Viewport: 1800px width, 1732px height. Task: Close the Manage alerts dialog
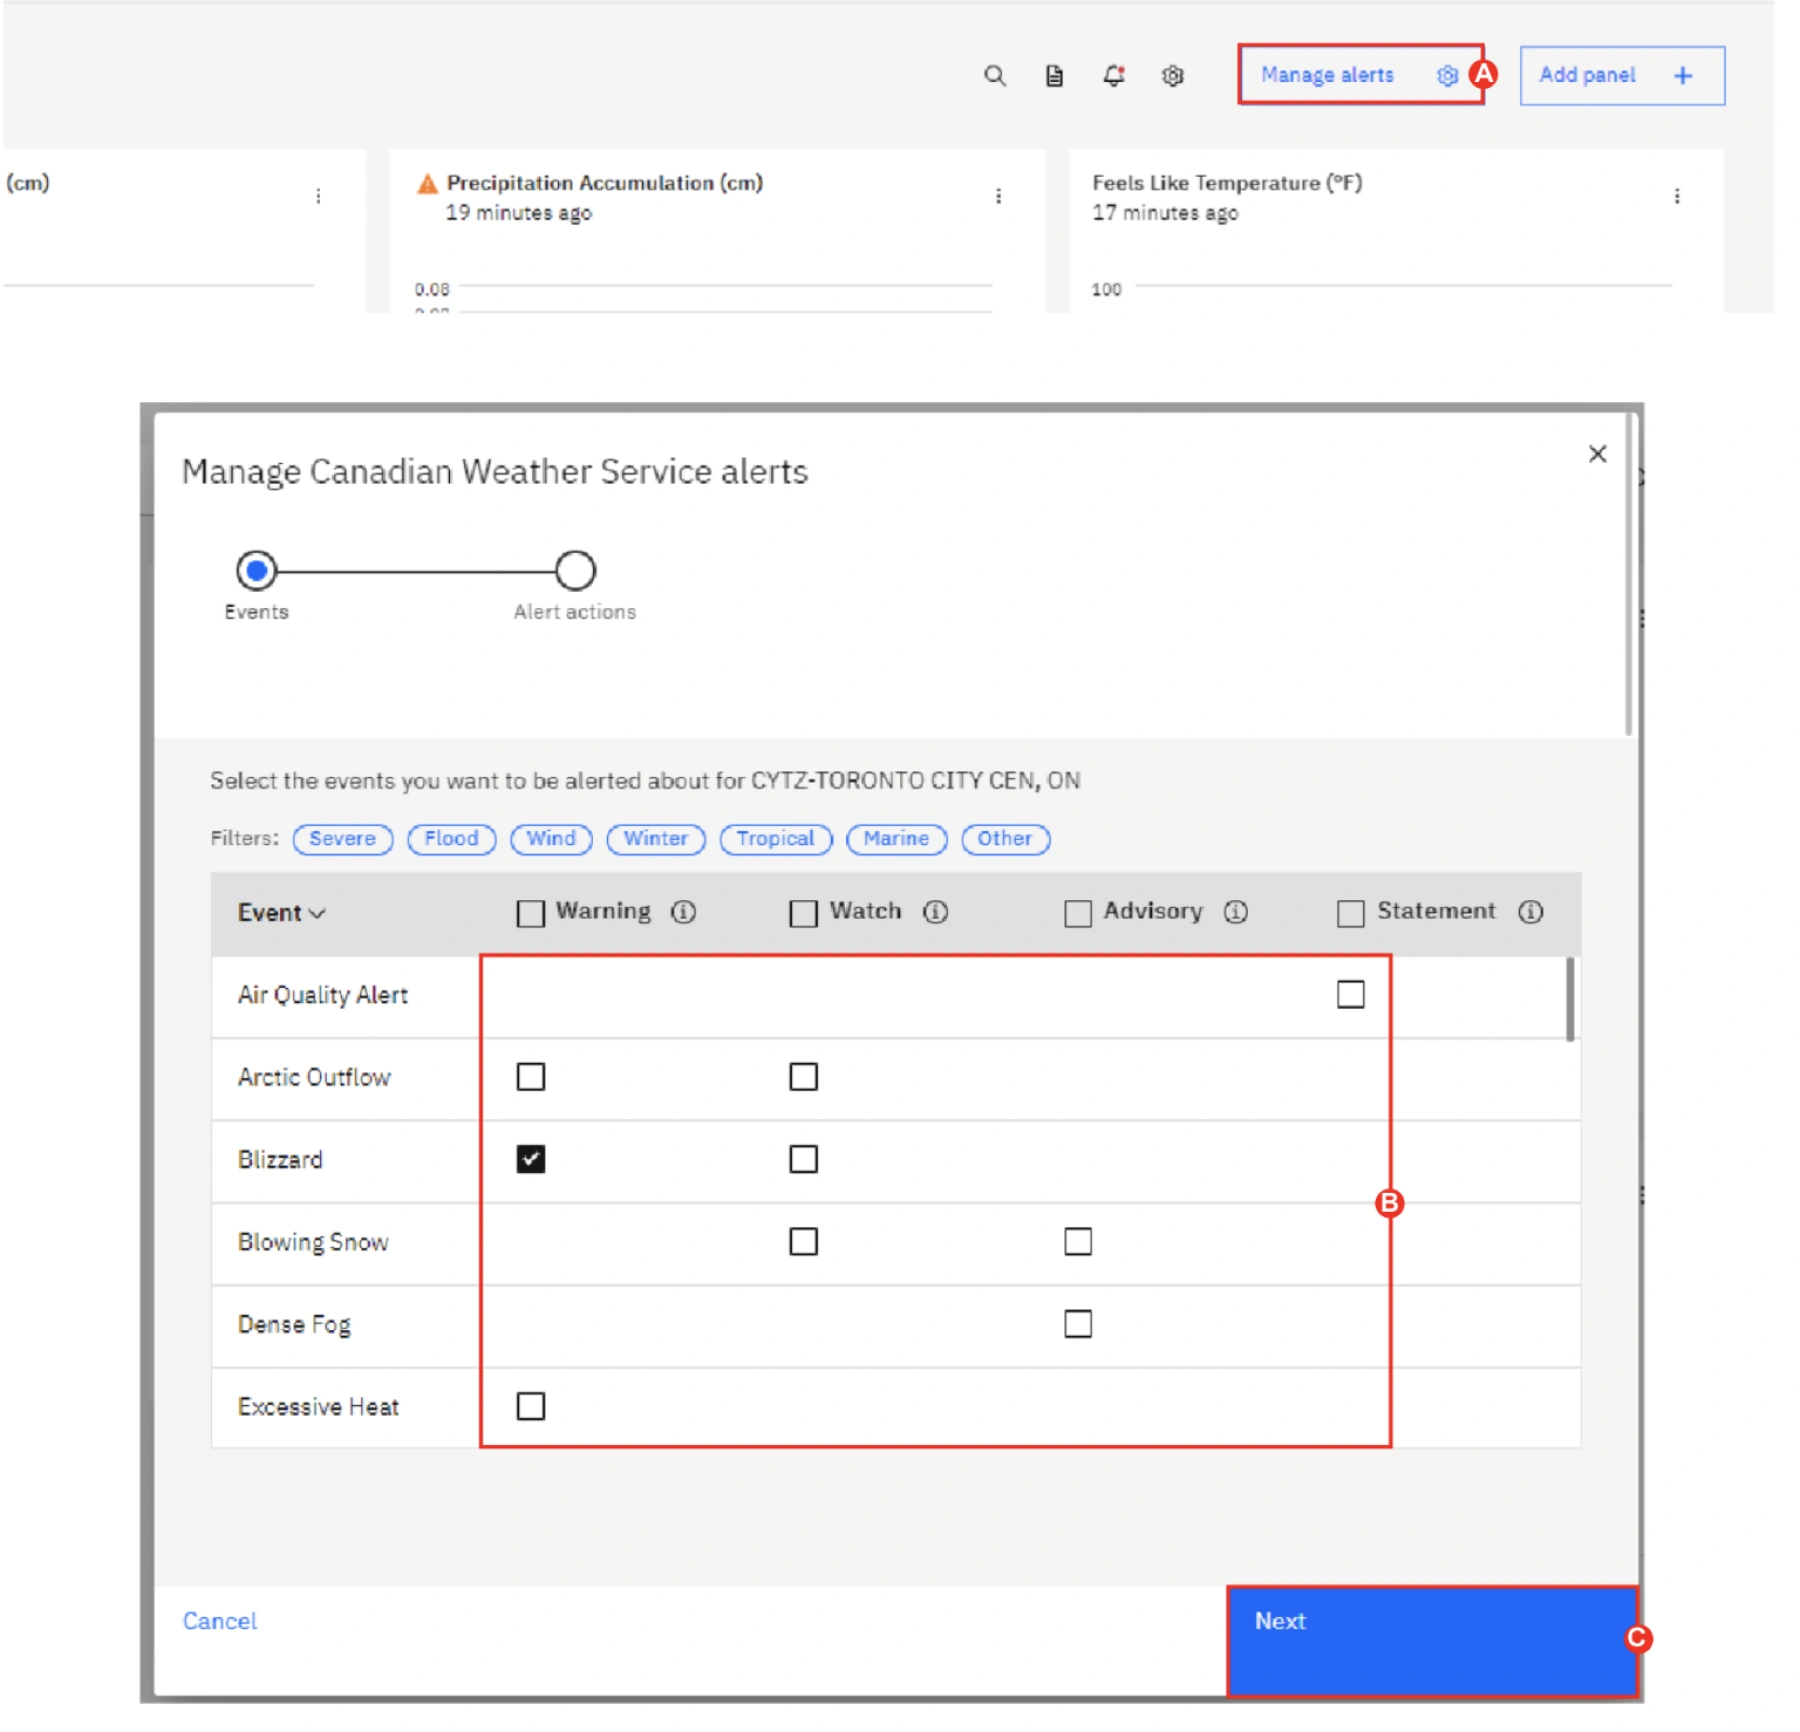[1597, 454]
